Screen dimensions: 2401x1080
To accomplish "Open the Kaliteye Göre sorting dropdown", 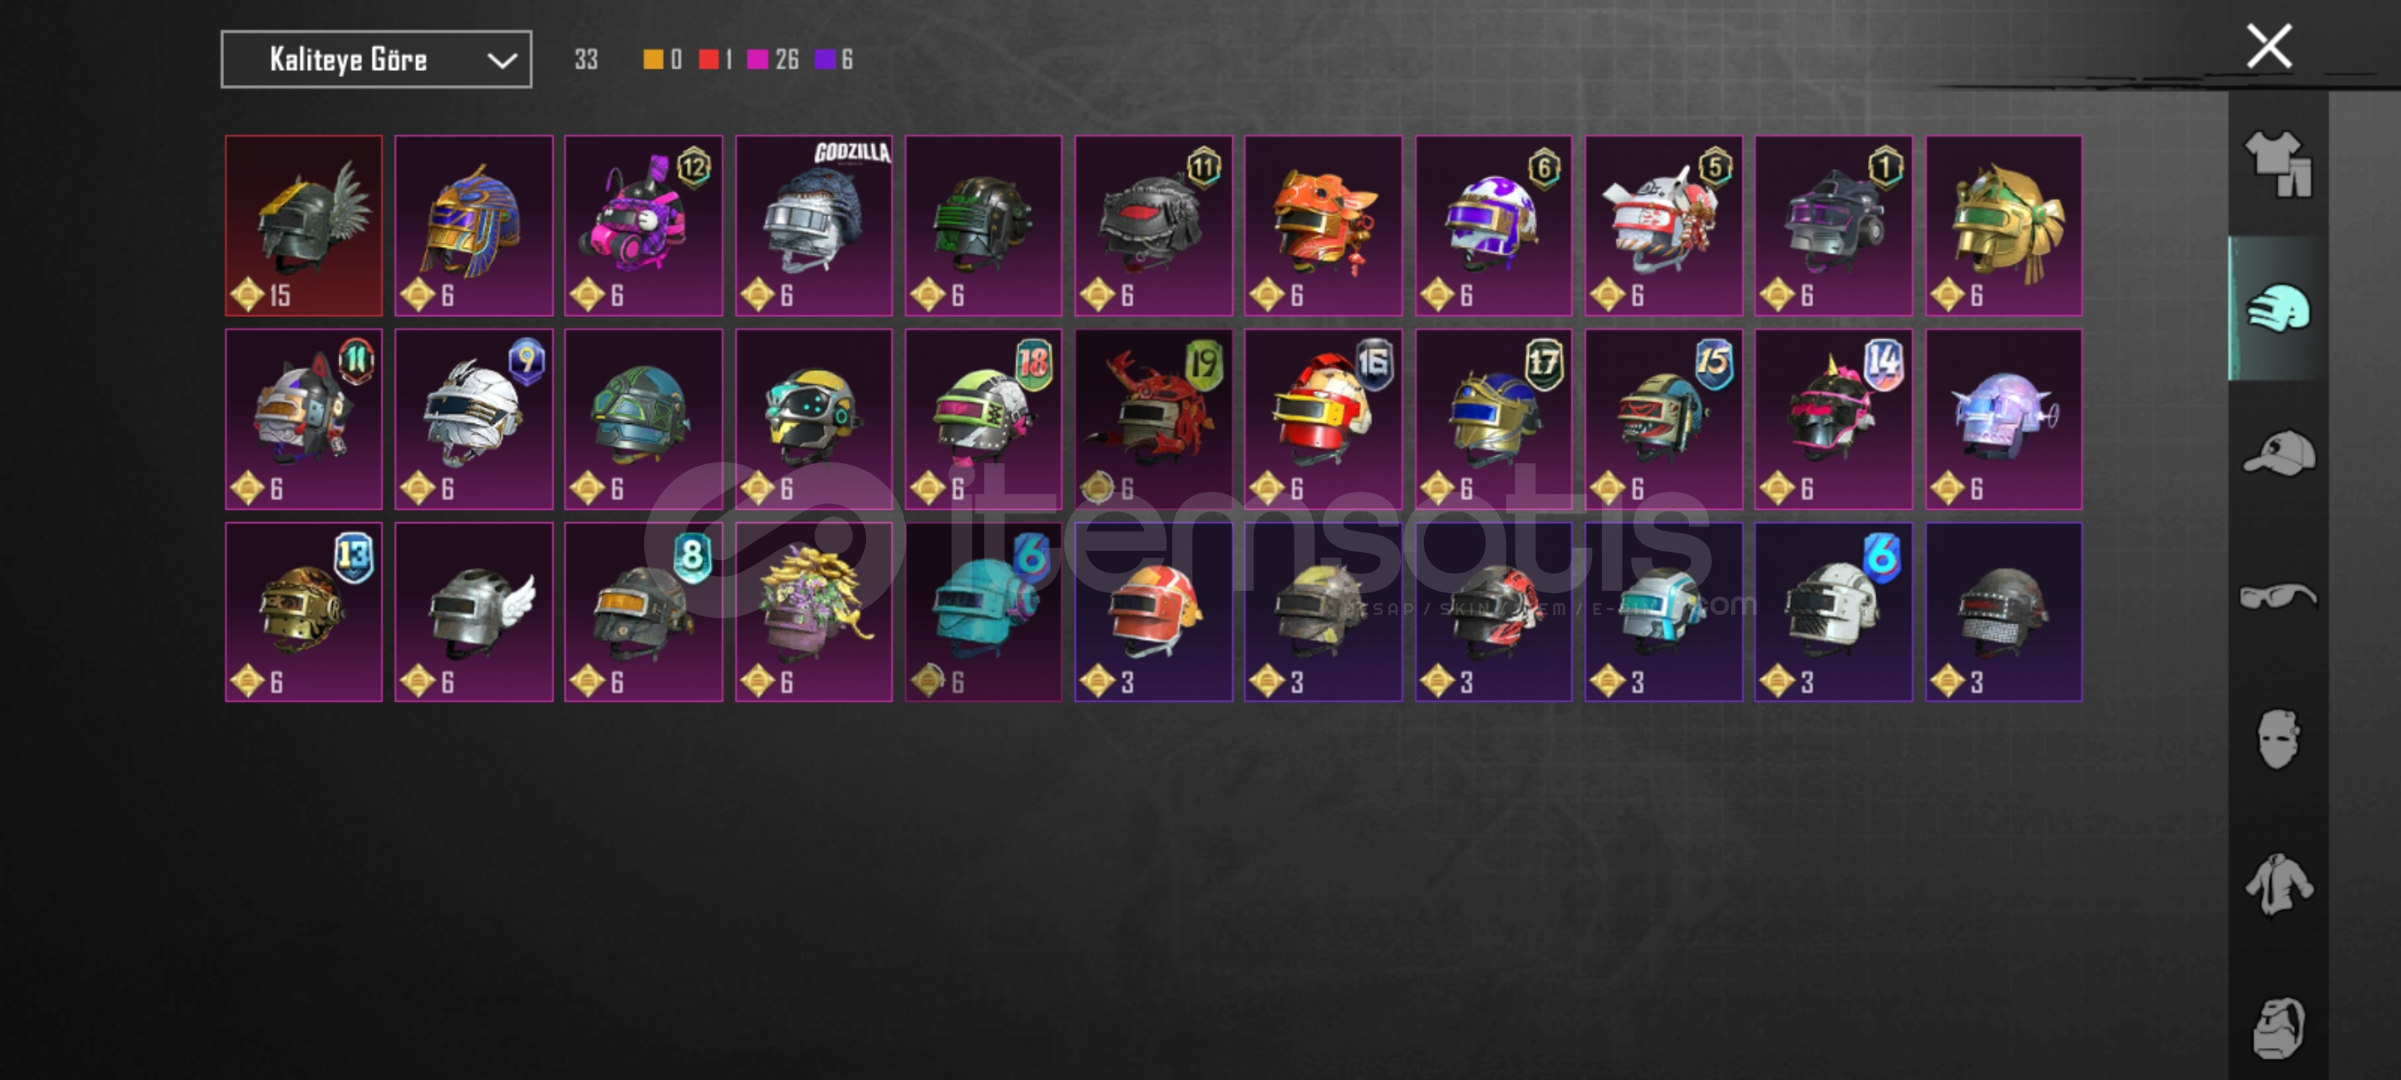I will tap(376, 60).
